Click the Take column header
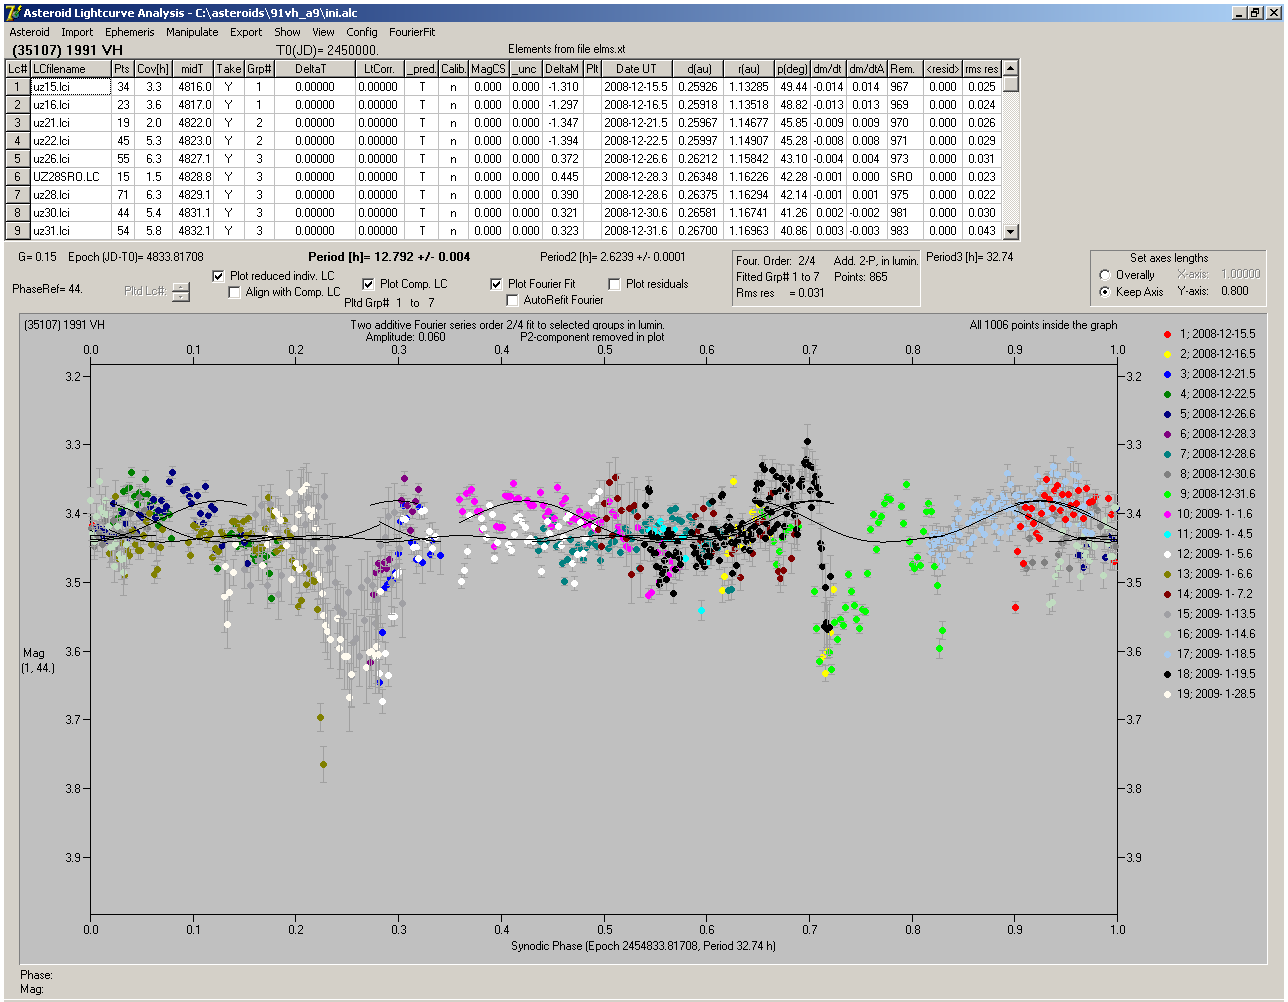 tap(229, 69)
